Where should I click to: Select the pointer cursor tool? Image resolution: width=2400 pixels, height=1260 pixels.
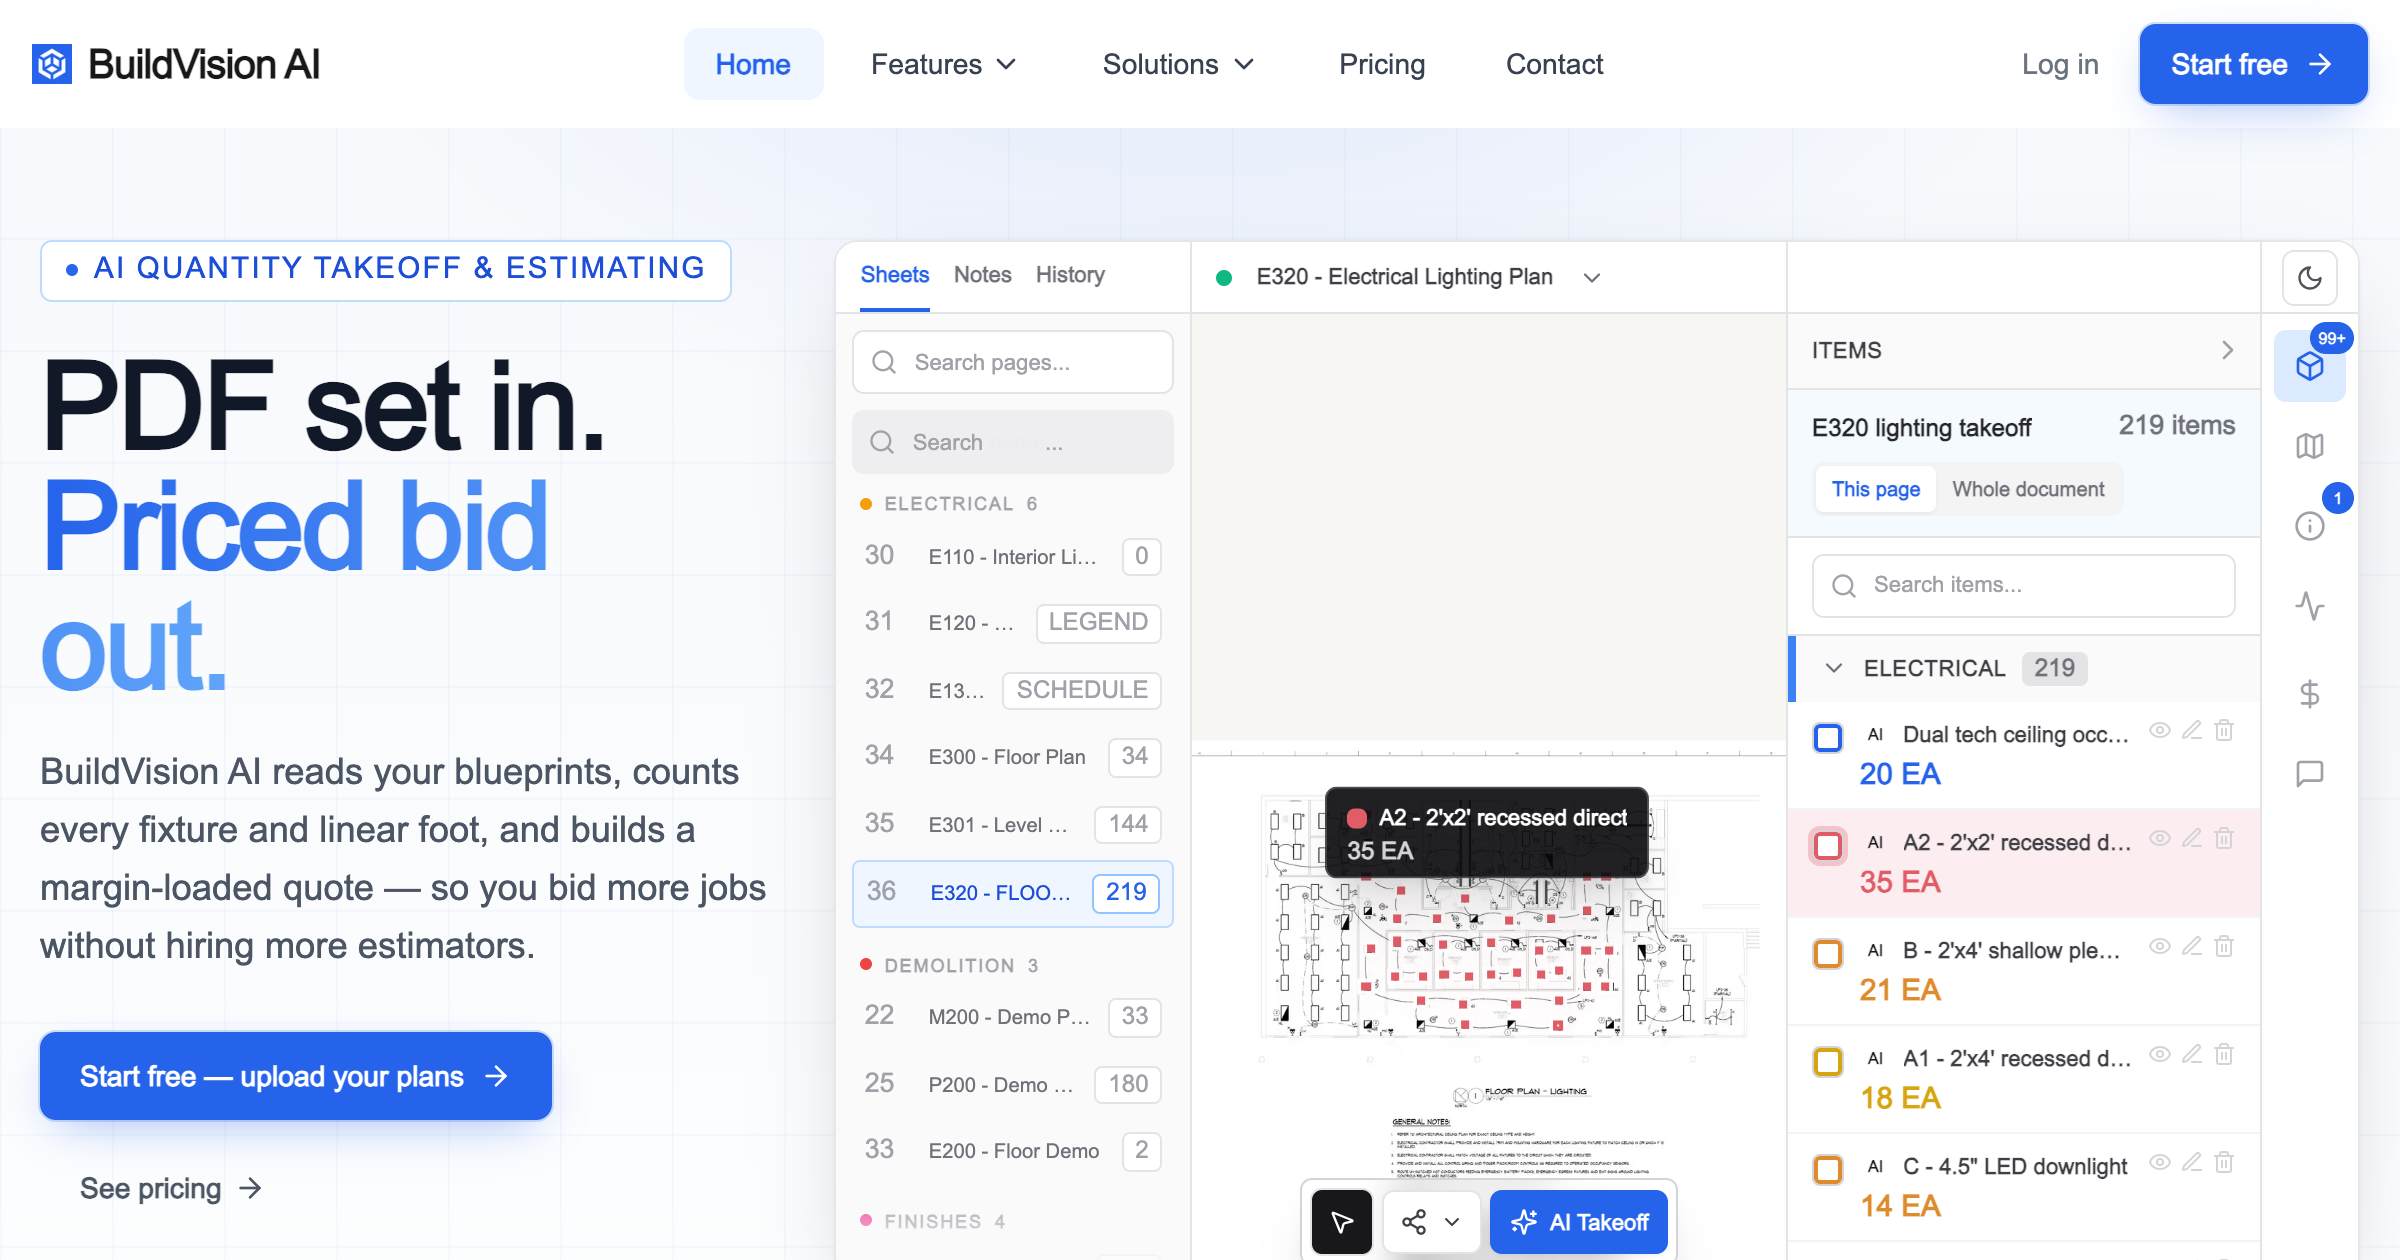click(x=1341, y=1222)
